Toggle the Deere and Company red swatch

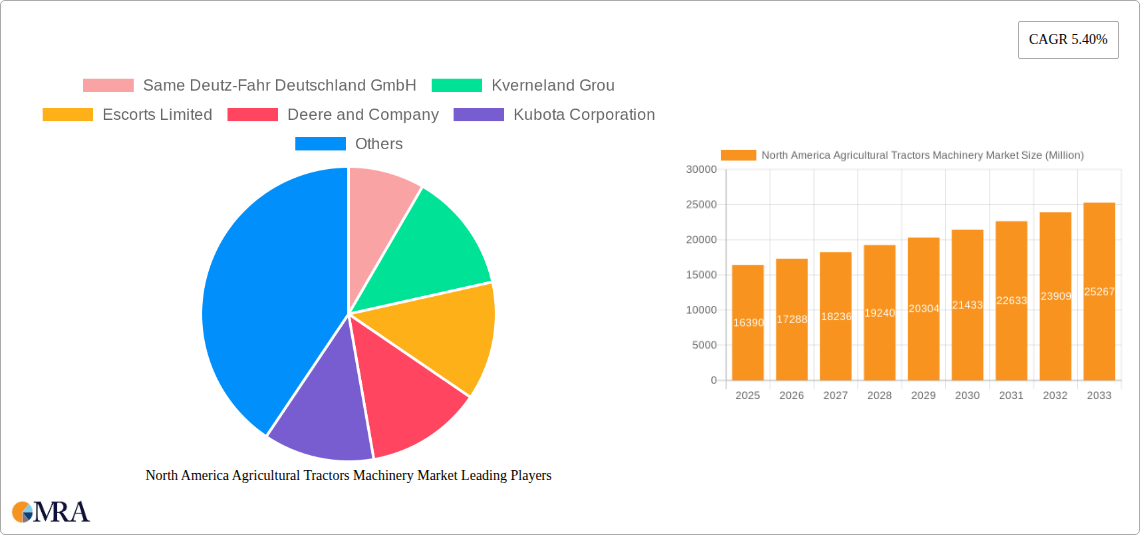click(x=252, y=115)
